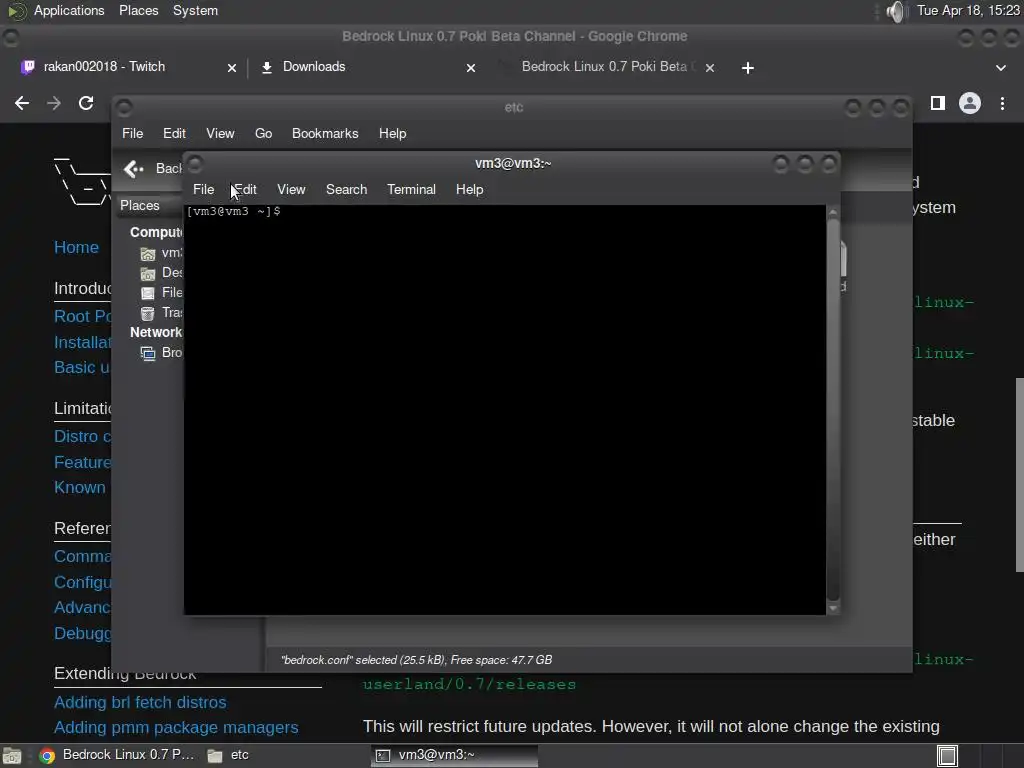The image size is (1024, 768).
Task: Open Go menu in etc file manager
Action: pos(263,133)
